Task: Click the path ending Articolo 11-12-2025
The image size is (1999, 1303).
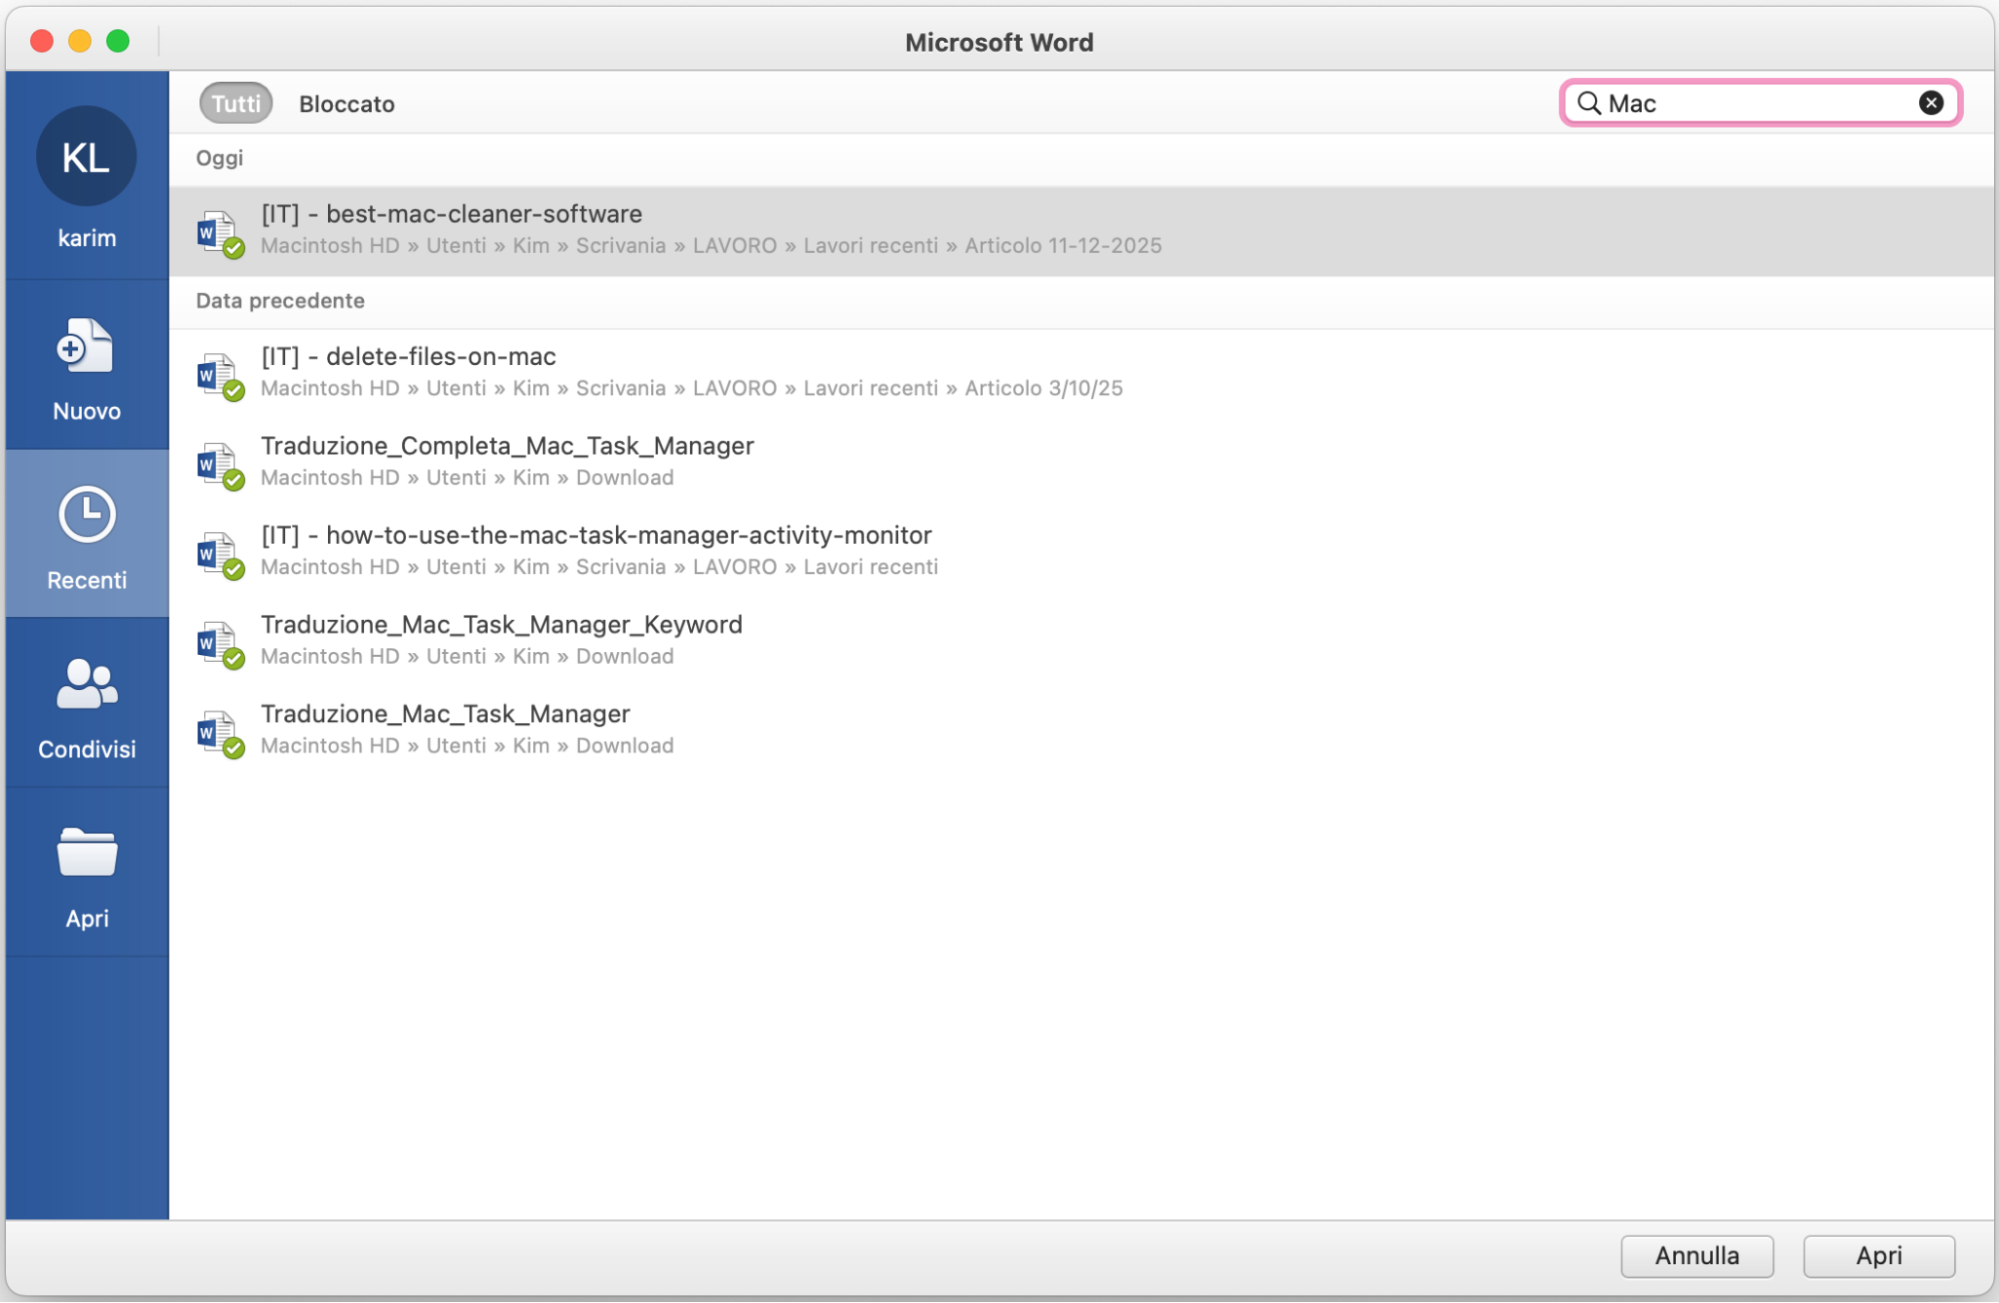Action: (711, 246)
